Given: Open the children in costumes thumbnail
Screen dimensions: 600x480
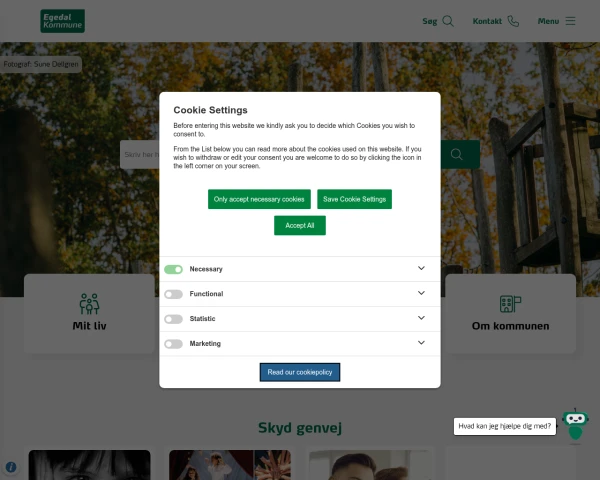Looking at the screenshot, I should (x=230, y=465).
